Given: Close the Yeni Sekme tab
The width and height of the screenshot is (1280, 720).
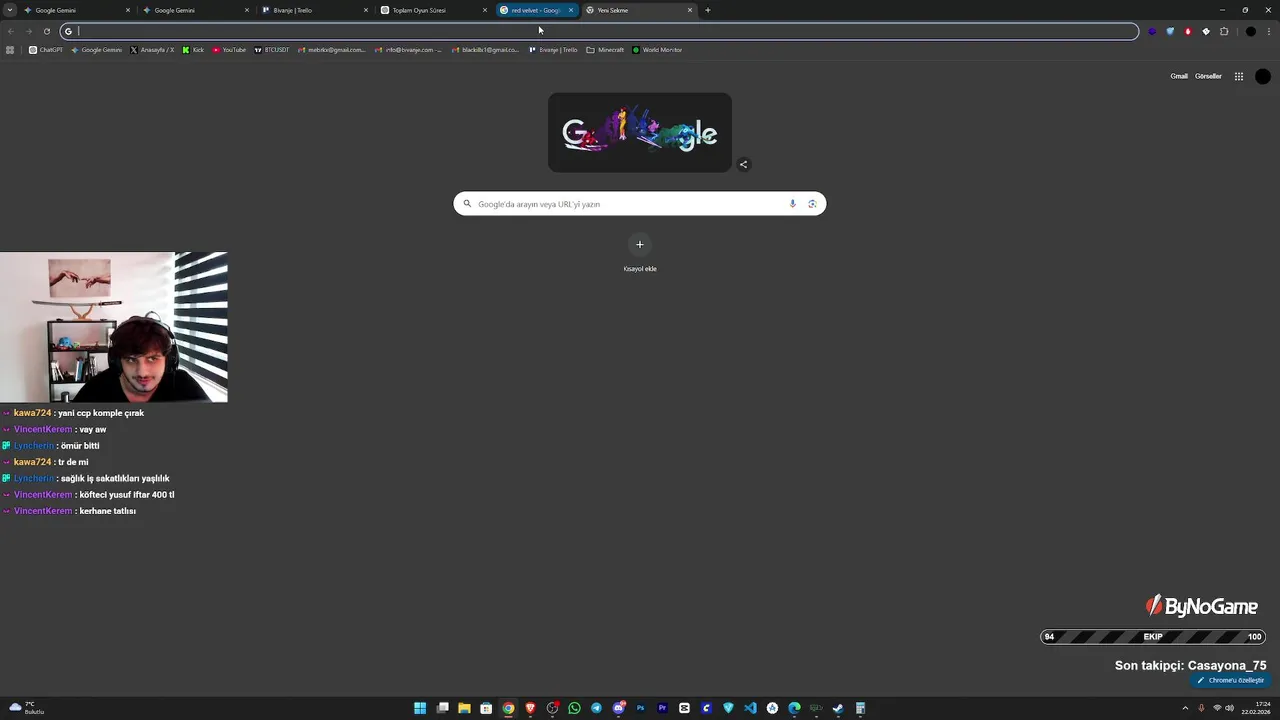Looking at the screenshot, I should coord(689,10).
